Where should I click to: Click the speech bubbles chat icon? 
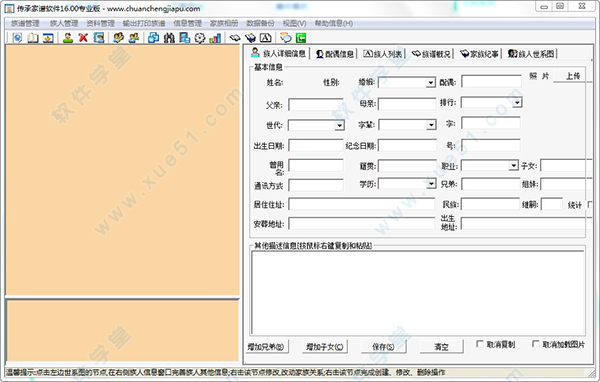tap(285, 38)
